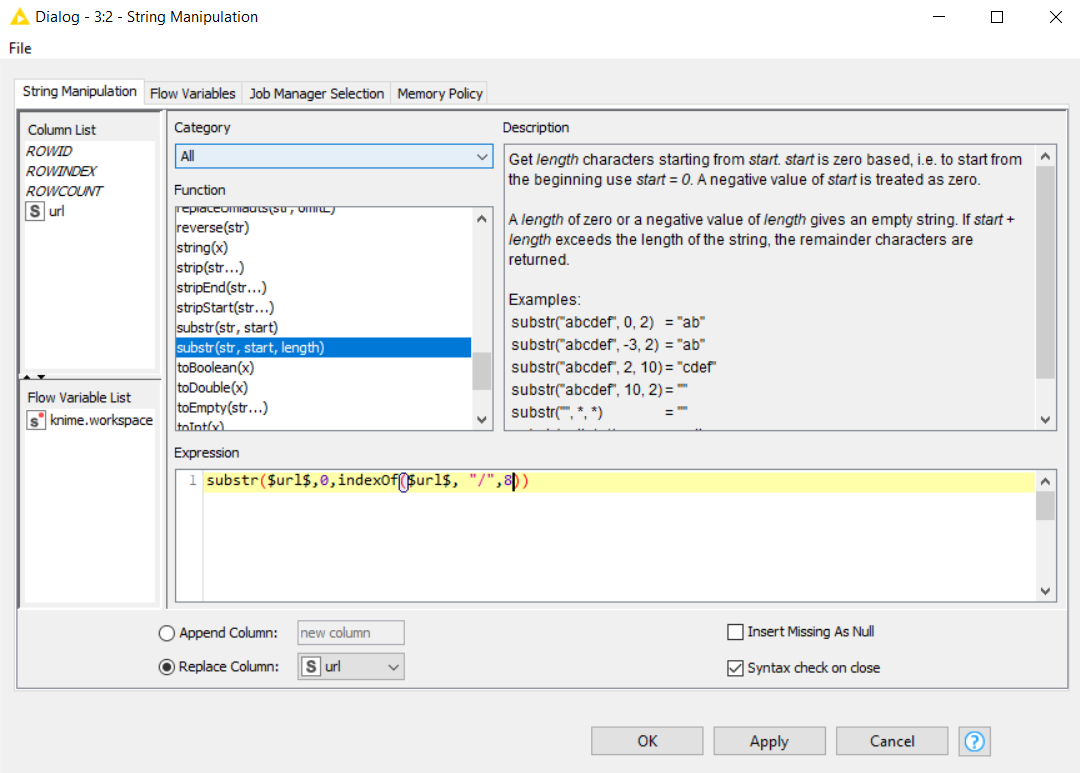
Task: Select the url string column icon
Action: click(x=36, y=211)
